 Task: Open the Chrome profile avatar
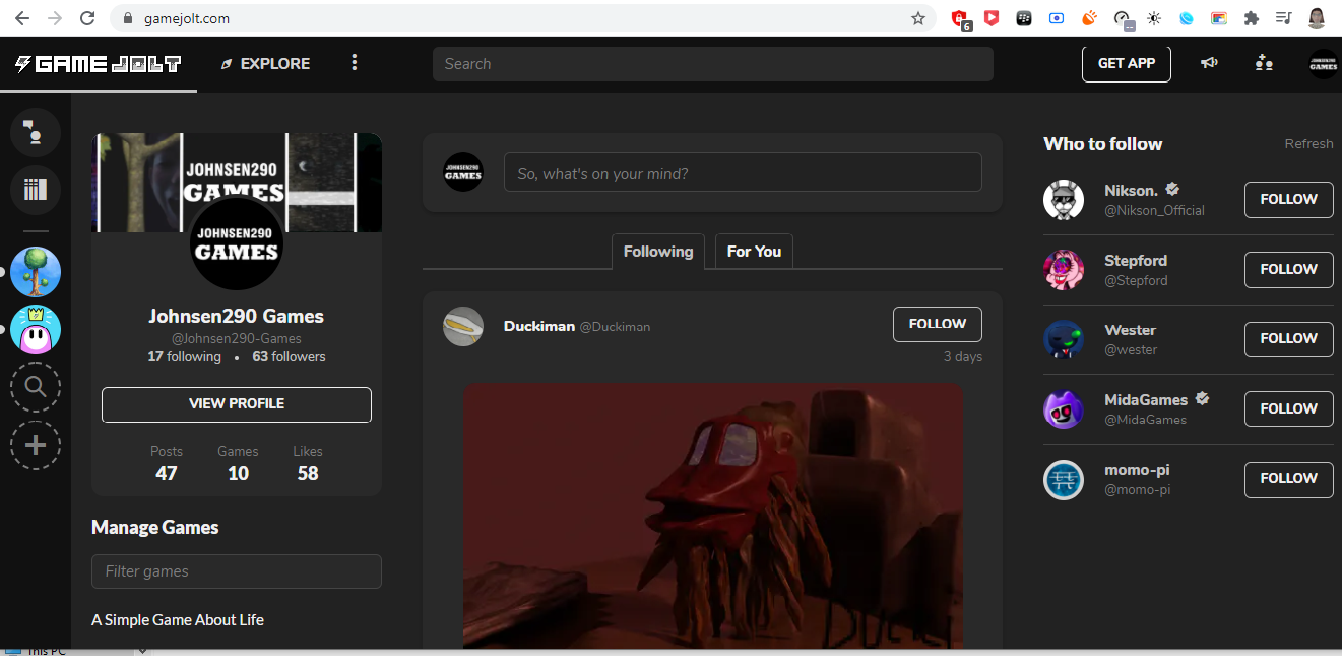click(x=1316, y=18)
